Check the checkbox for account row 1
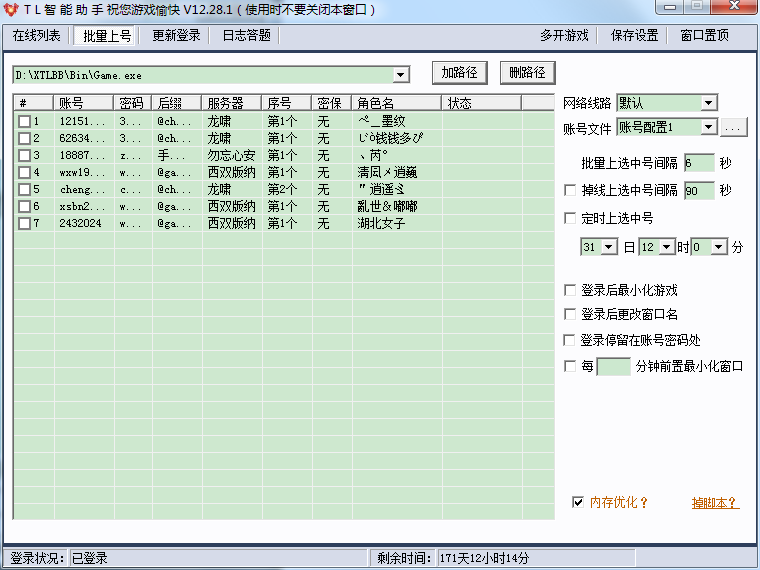The image size is (760, 570). (x=24, y=121)
